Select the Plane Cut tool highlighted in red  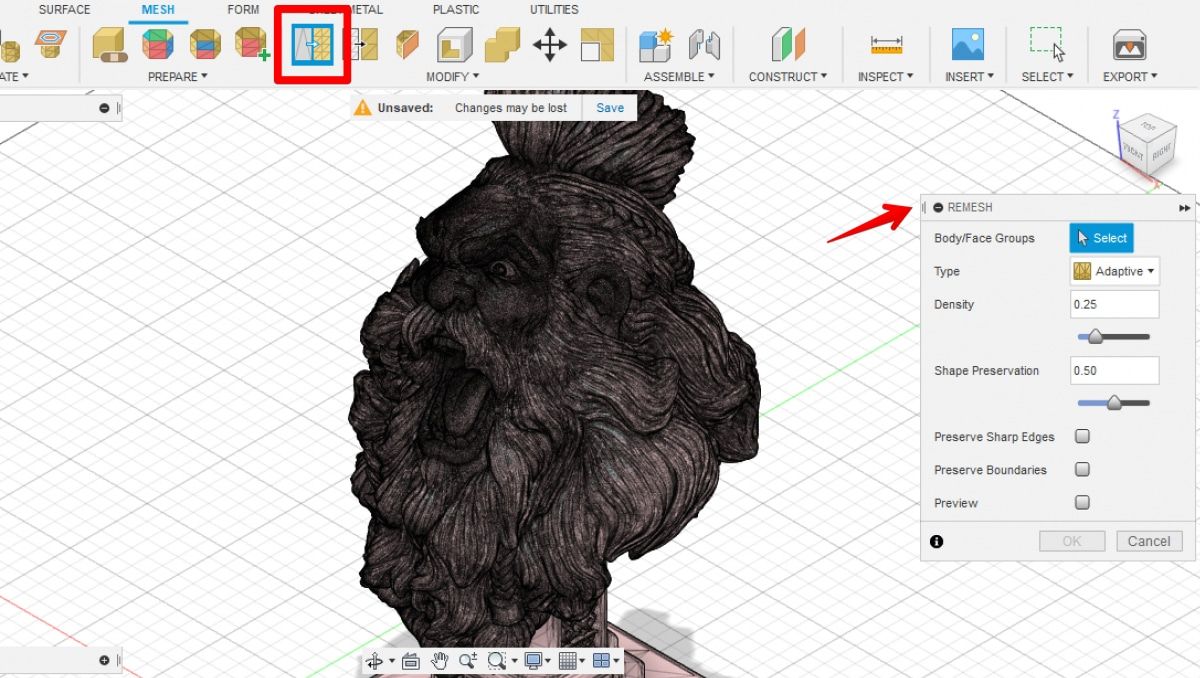click(311, 46)
